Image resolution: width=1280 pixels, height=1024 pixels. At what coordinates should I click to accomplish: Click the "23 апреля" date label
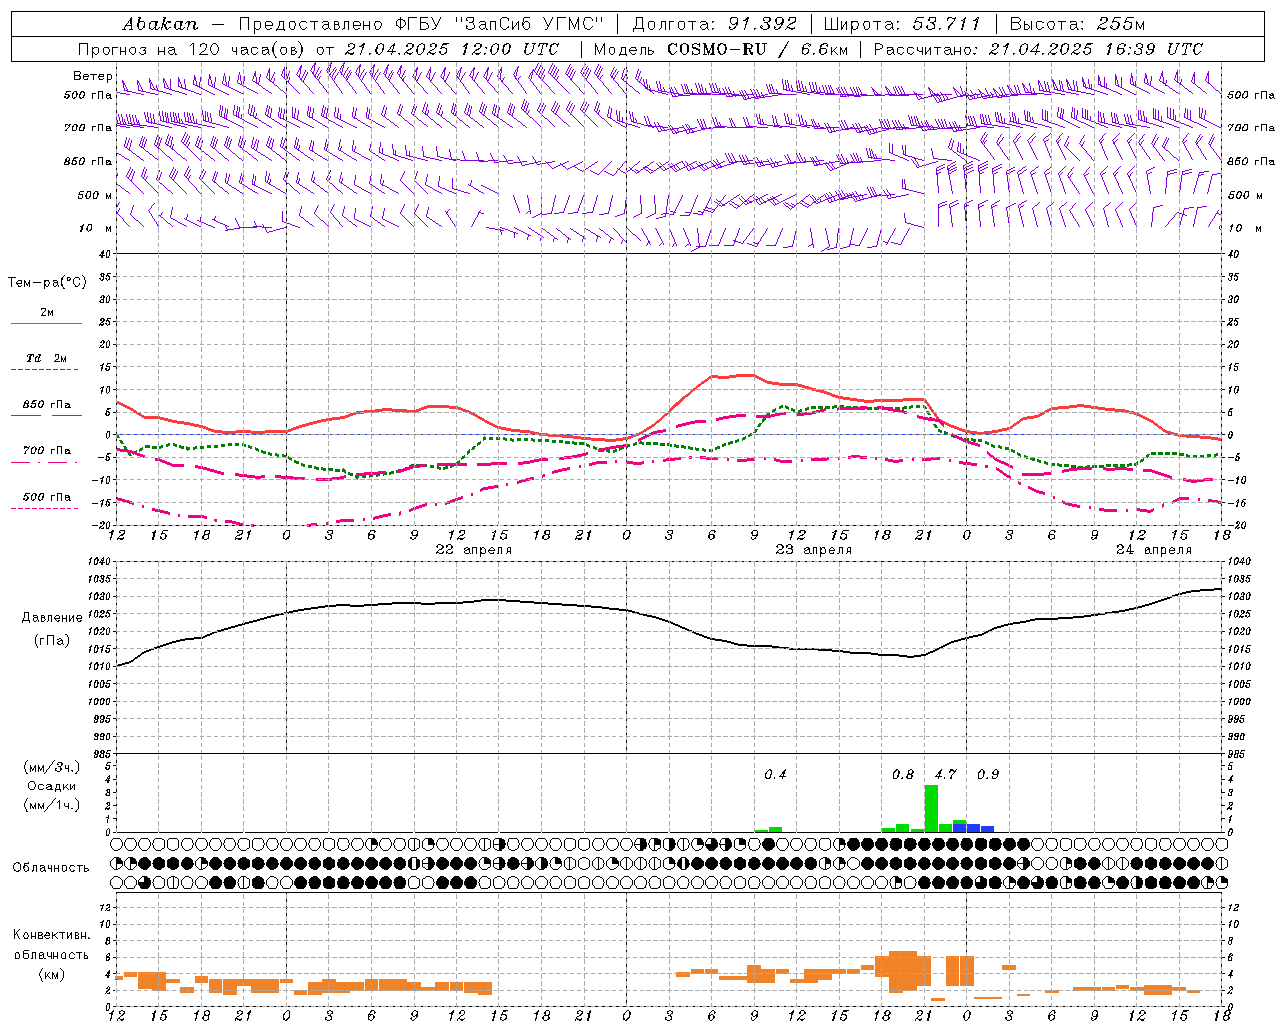coord(814,550)
